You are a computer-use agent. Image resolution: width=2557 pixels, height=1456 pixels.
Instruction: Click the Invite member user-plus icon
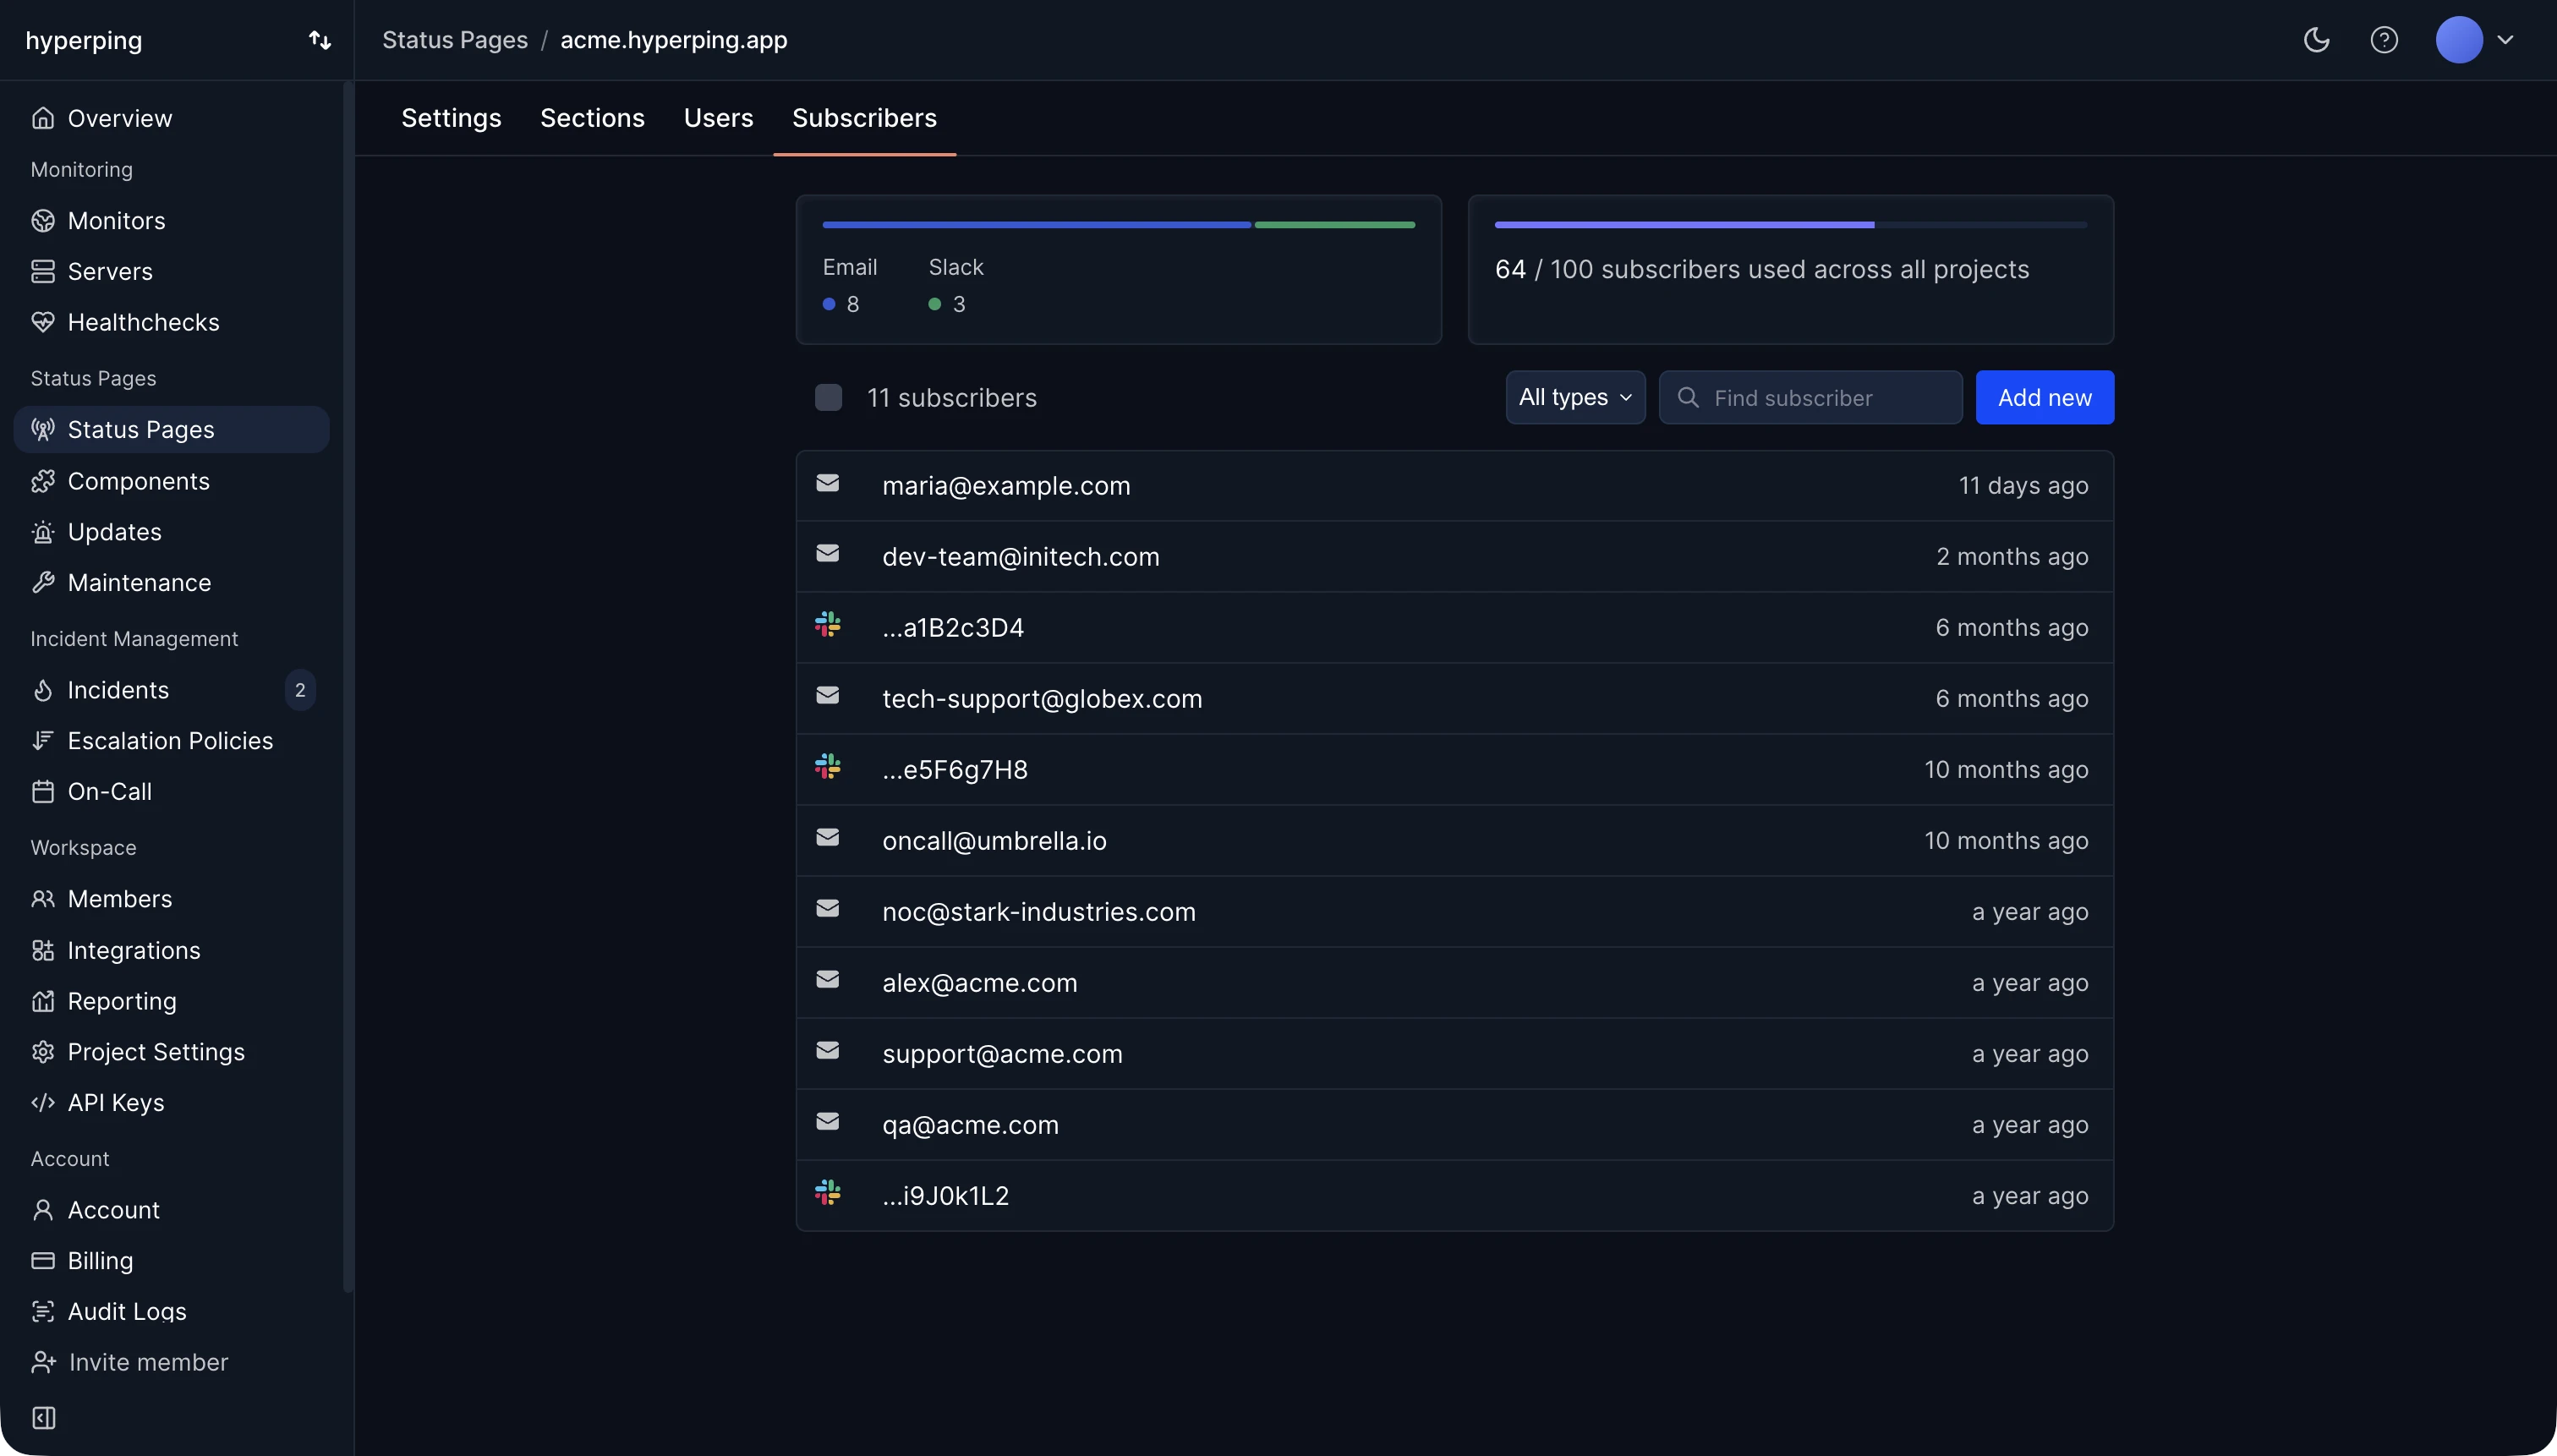tap(43, 1362)
